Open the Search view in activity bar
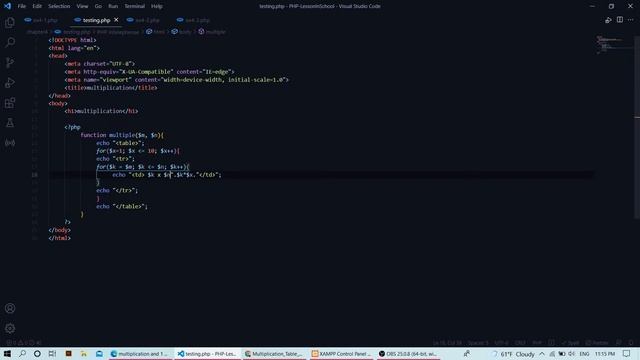Screen dimensions: 640x360 pos(10,42)
